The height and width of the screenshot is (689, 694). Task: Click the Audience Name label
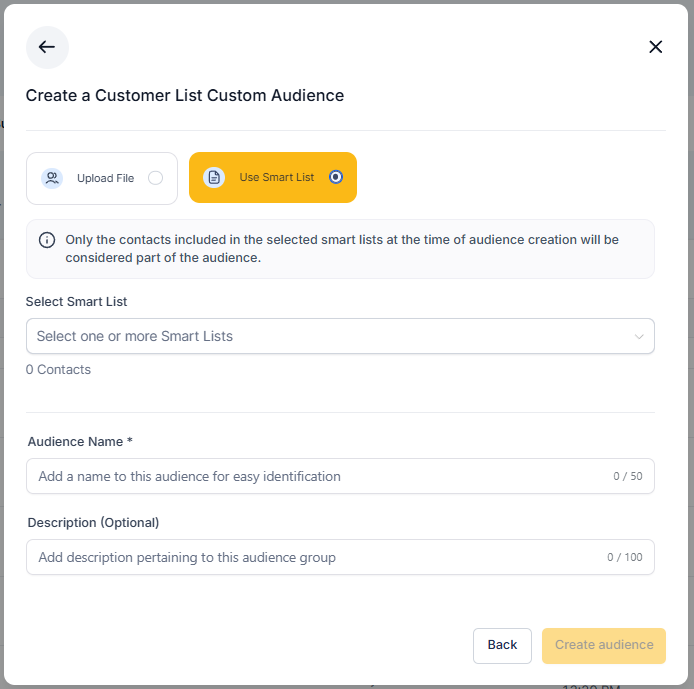(x=80, y=441)
